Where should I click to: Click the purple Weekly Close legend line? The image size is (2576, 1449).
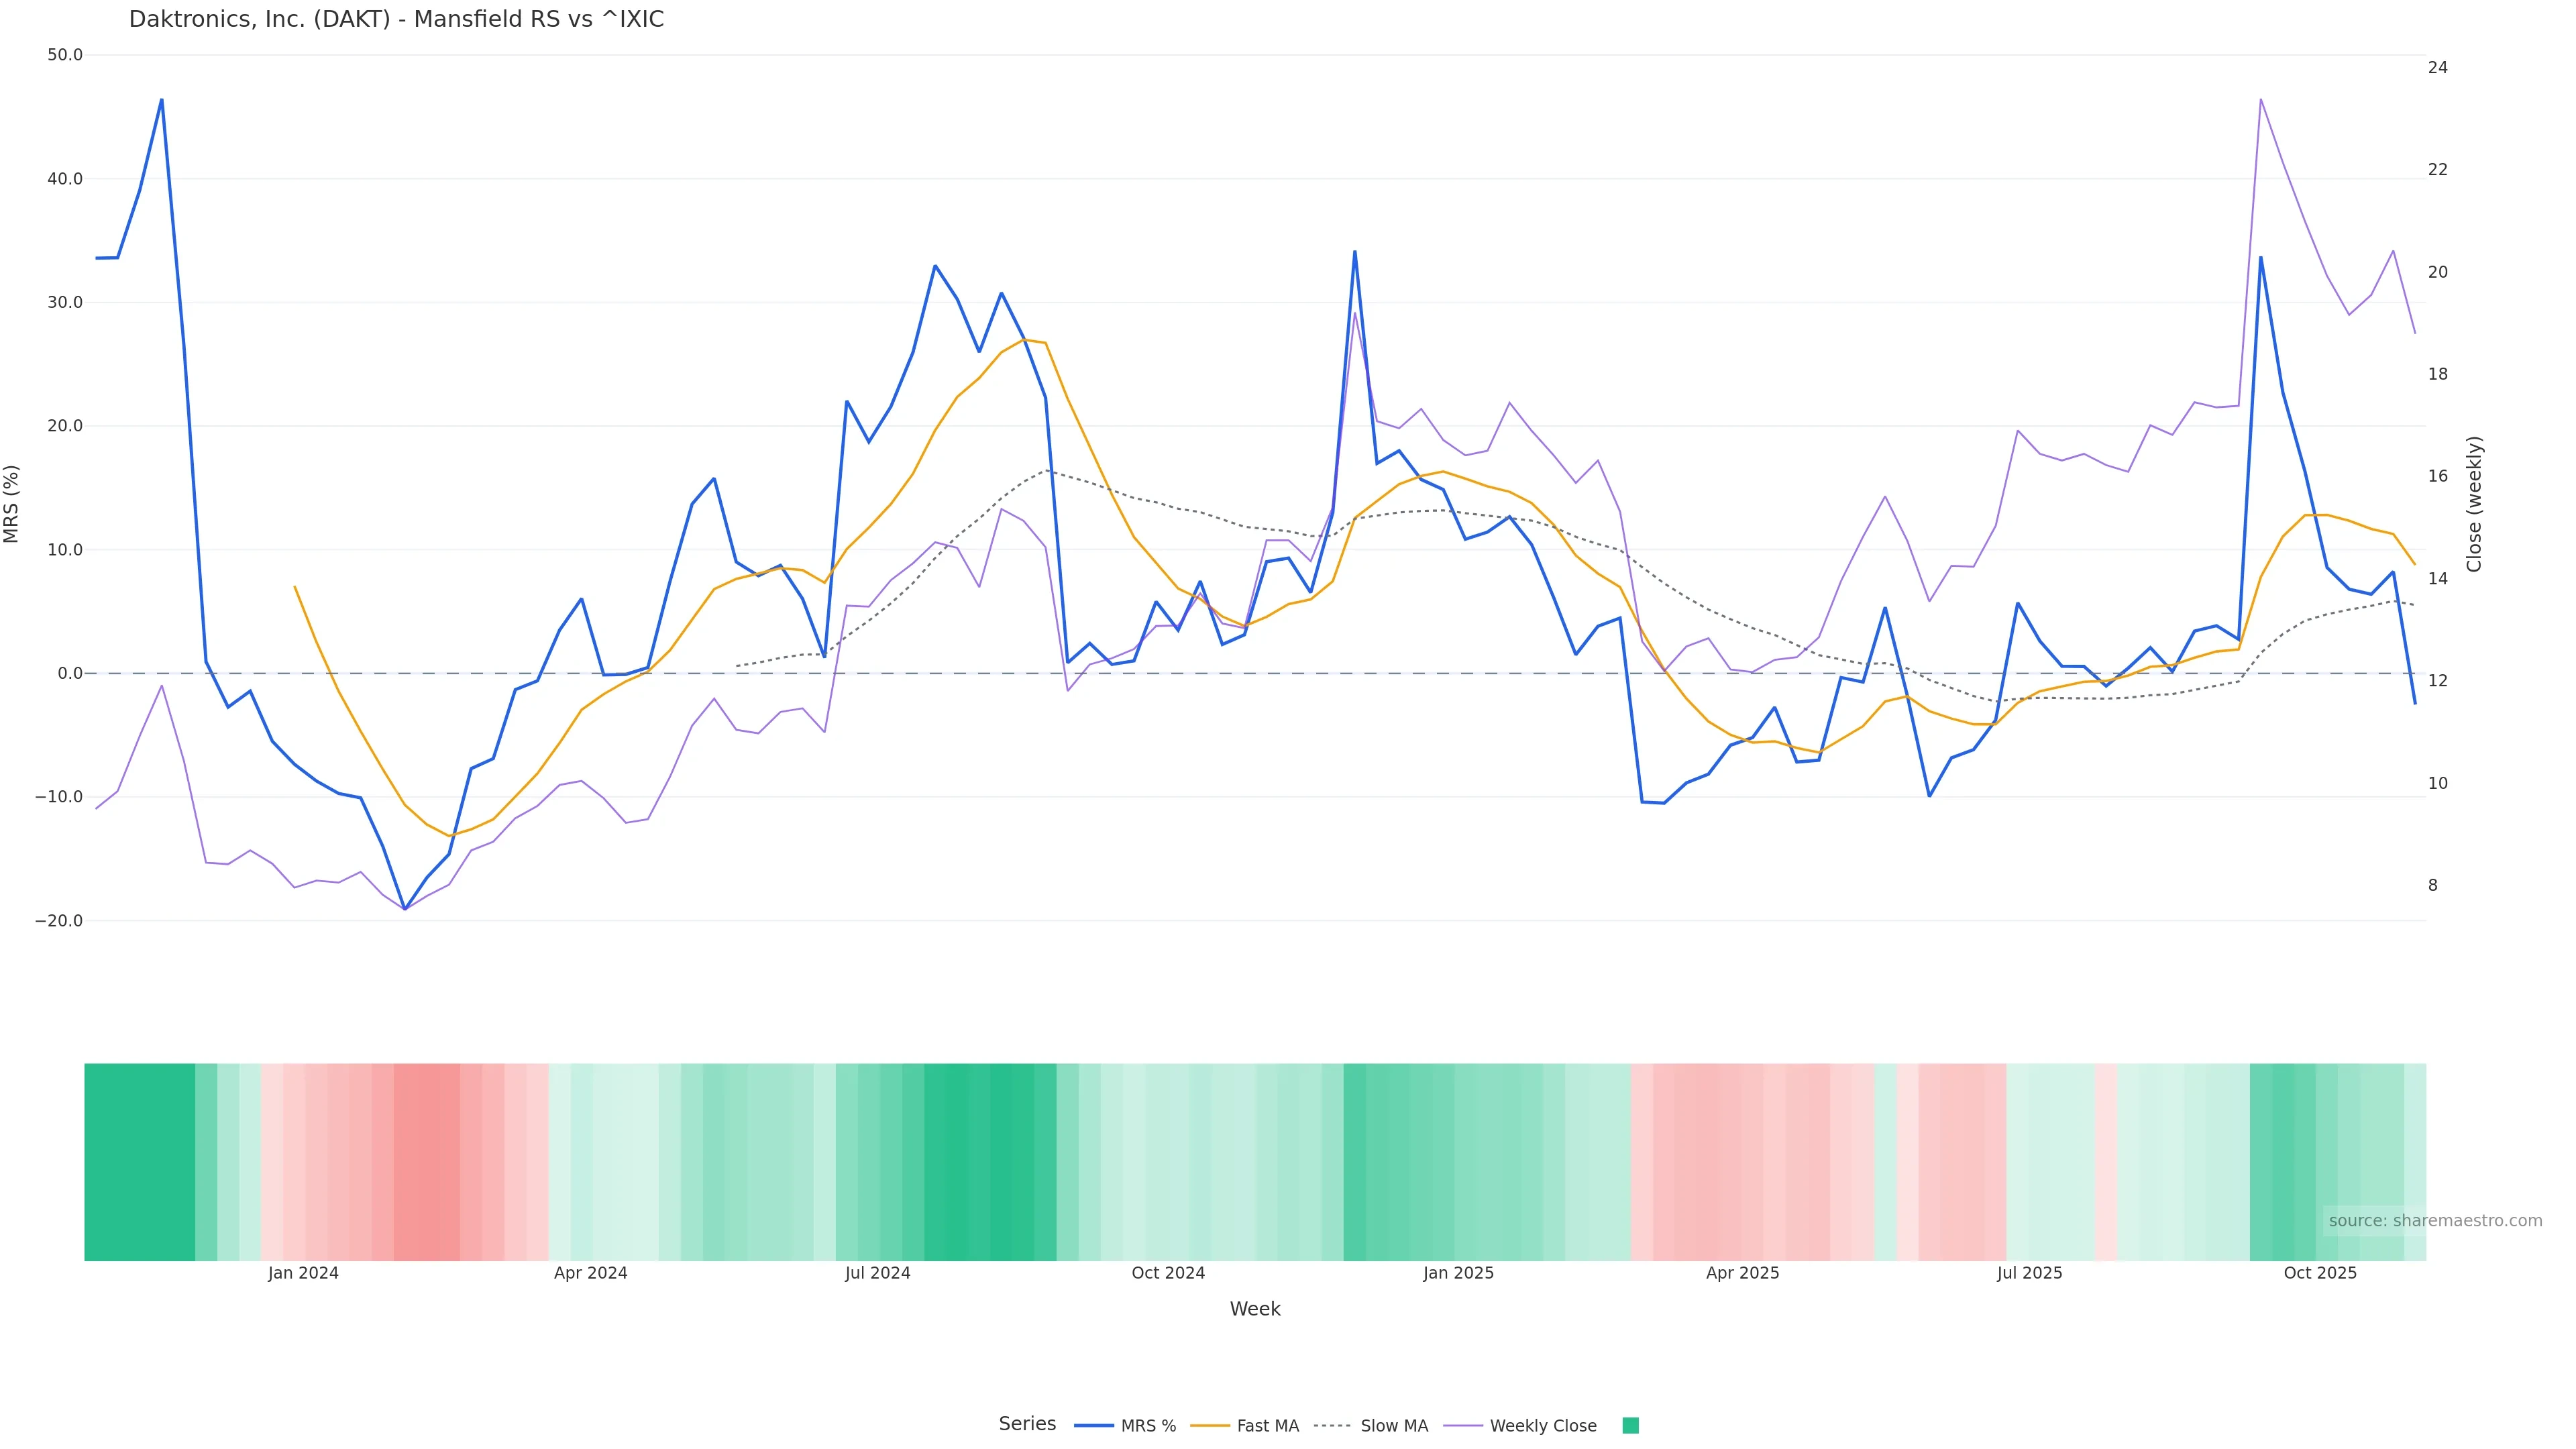(x=1463, y=1426)
